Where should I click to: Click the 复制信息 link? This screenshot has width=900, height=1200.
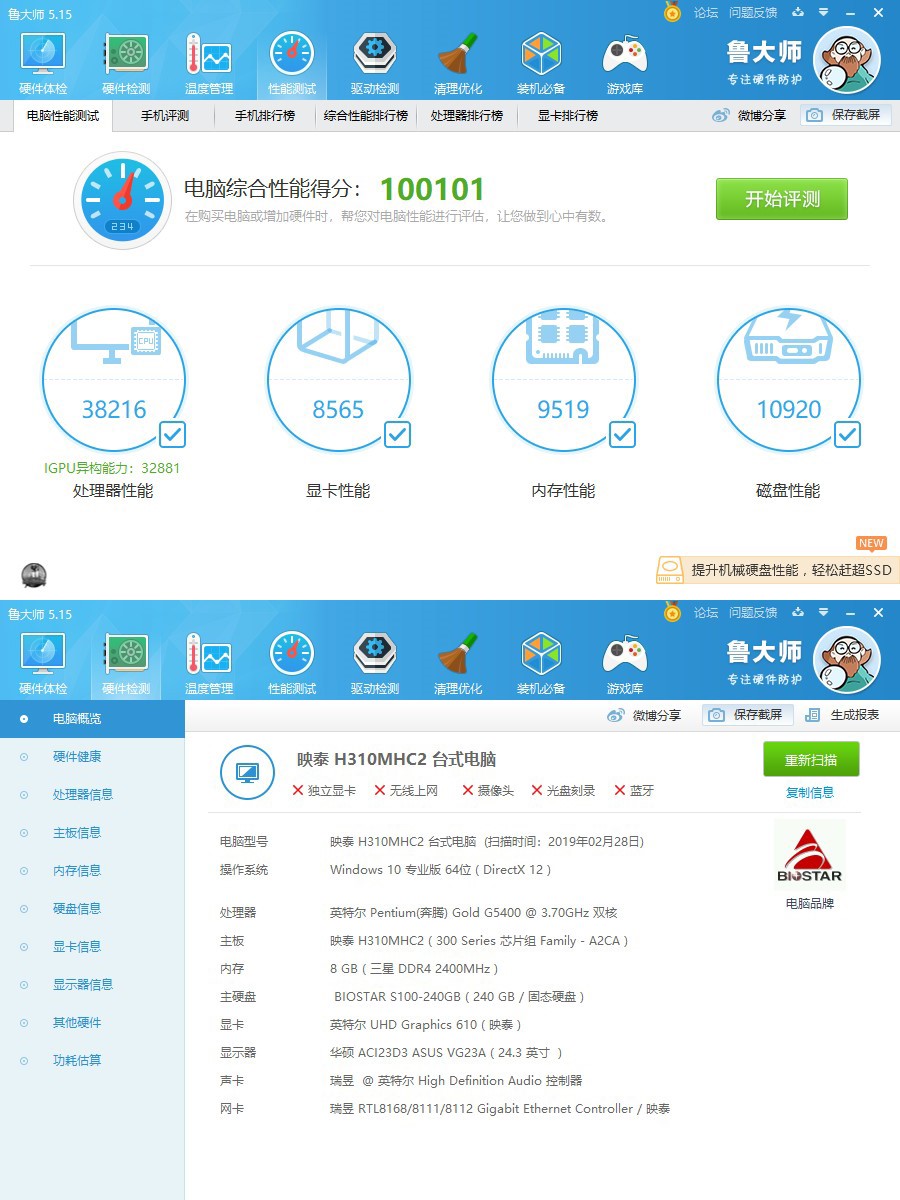coord(810,793)
